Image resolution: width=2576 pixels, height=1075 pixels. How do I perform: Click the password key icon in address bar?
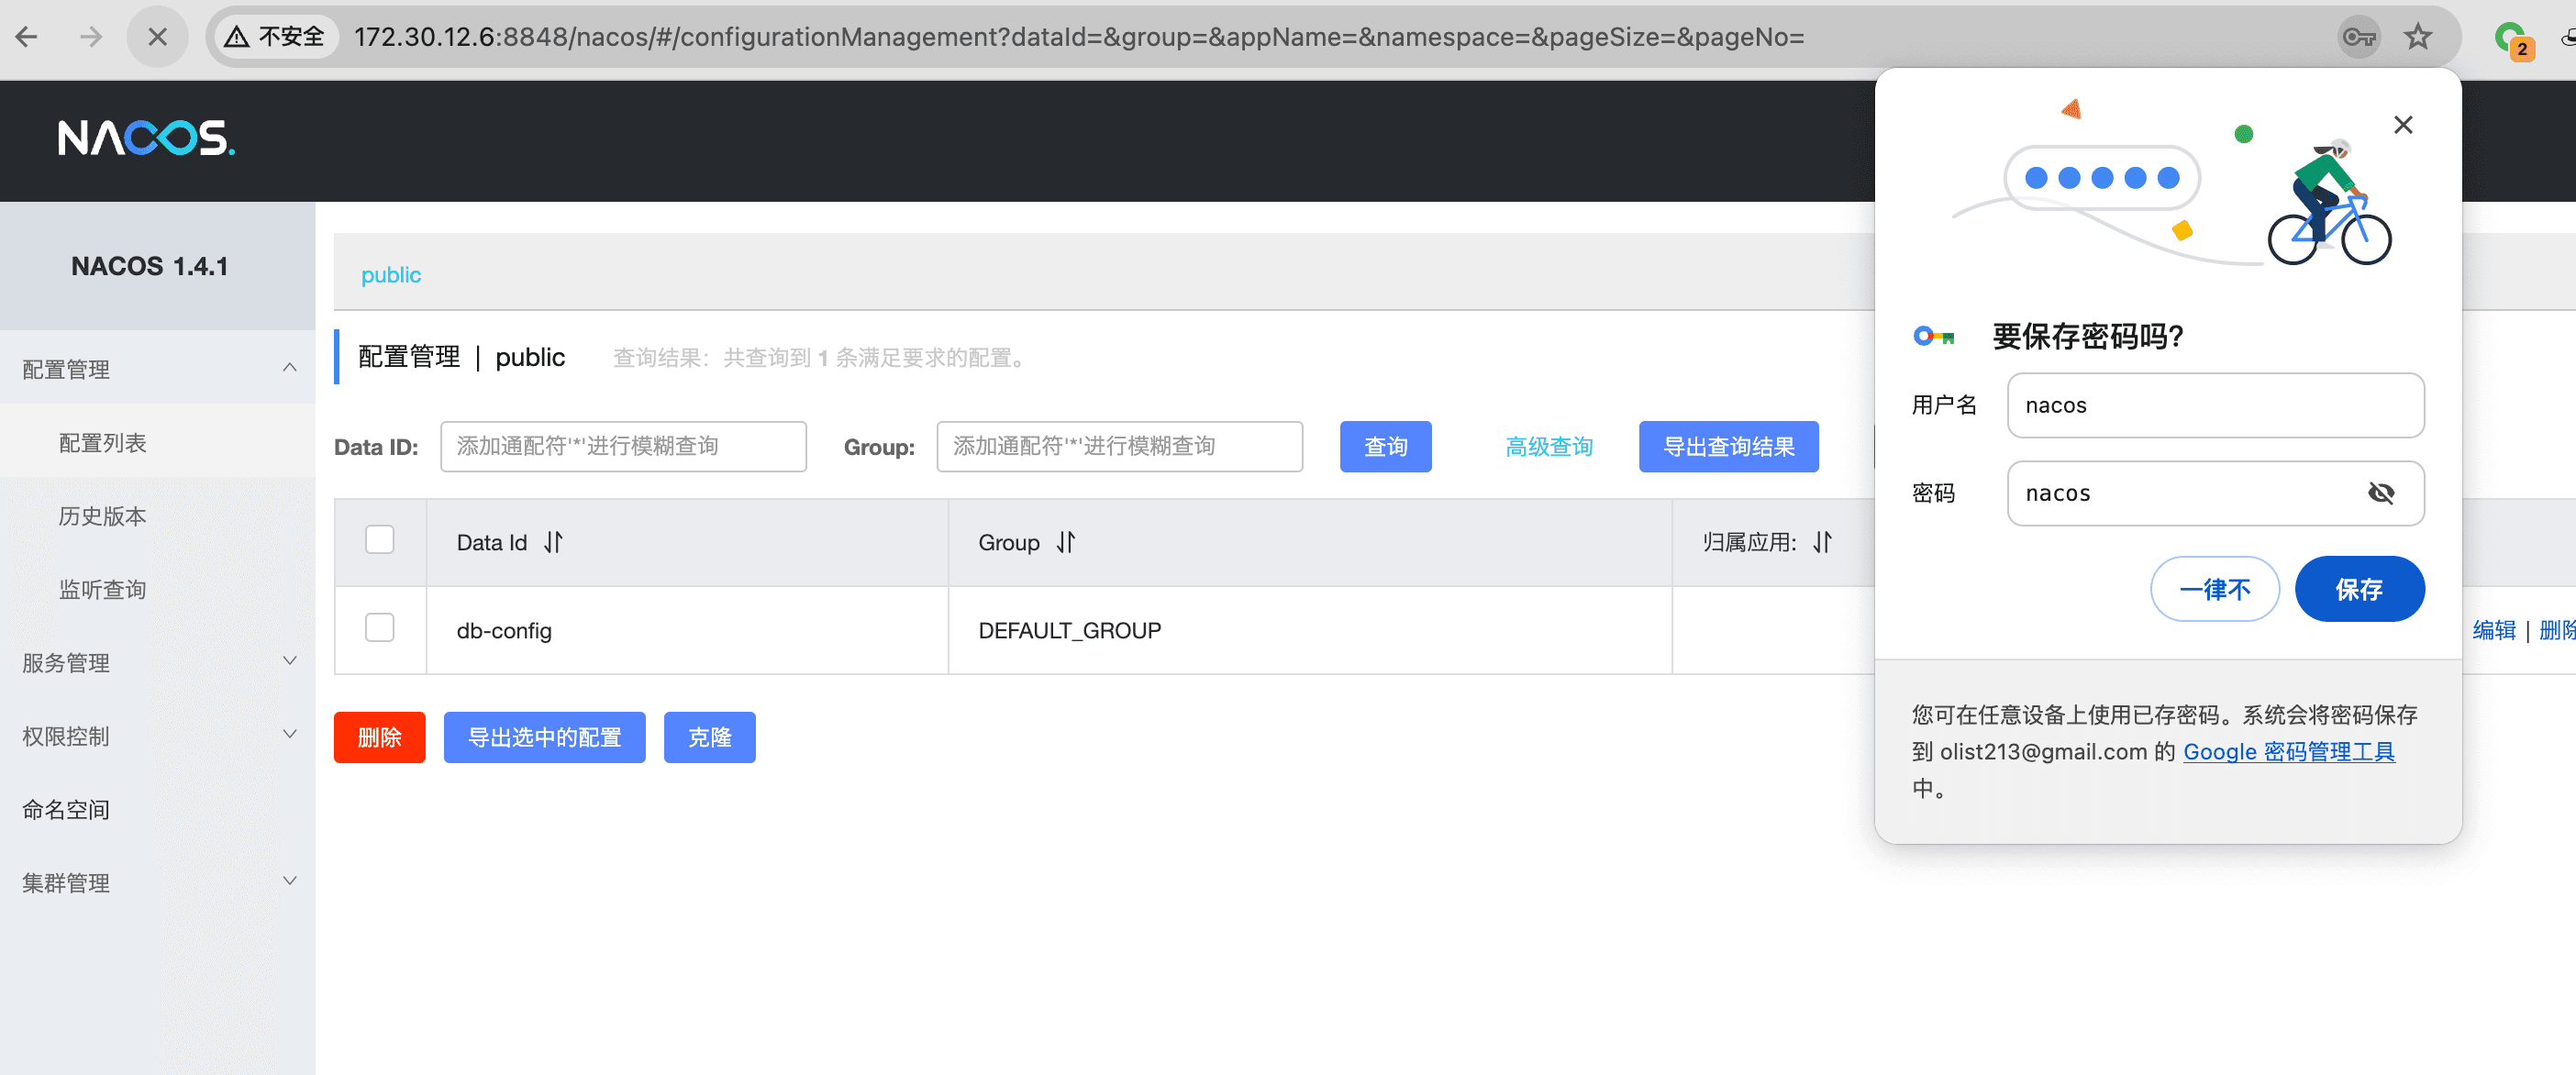click(2358, 37)
